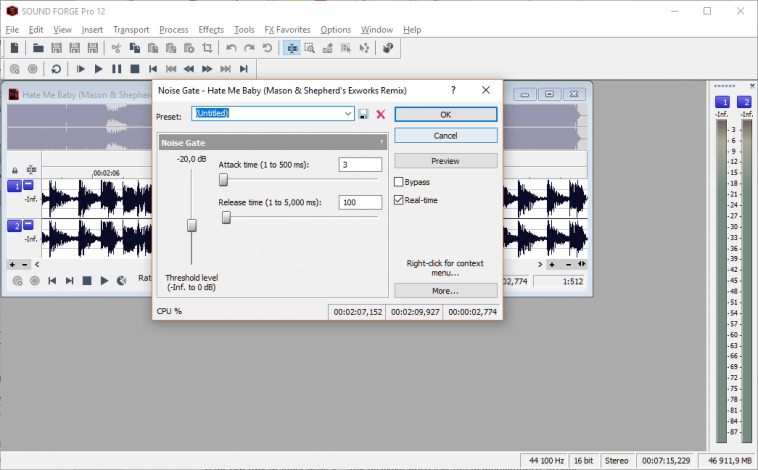Enable the Bypass checkbox
Screen dimensions: 758x470
point(399,182)
